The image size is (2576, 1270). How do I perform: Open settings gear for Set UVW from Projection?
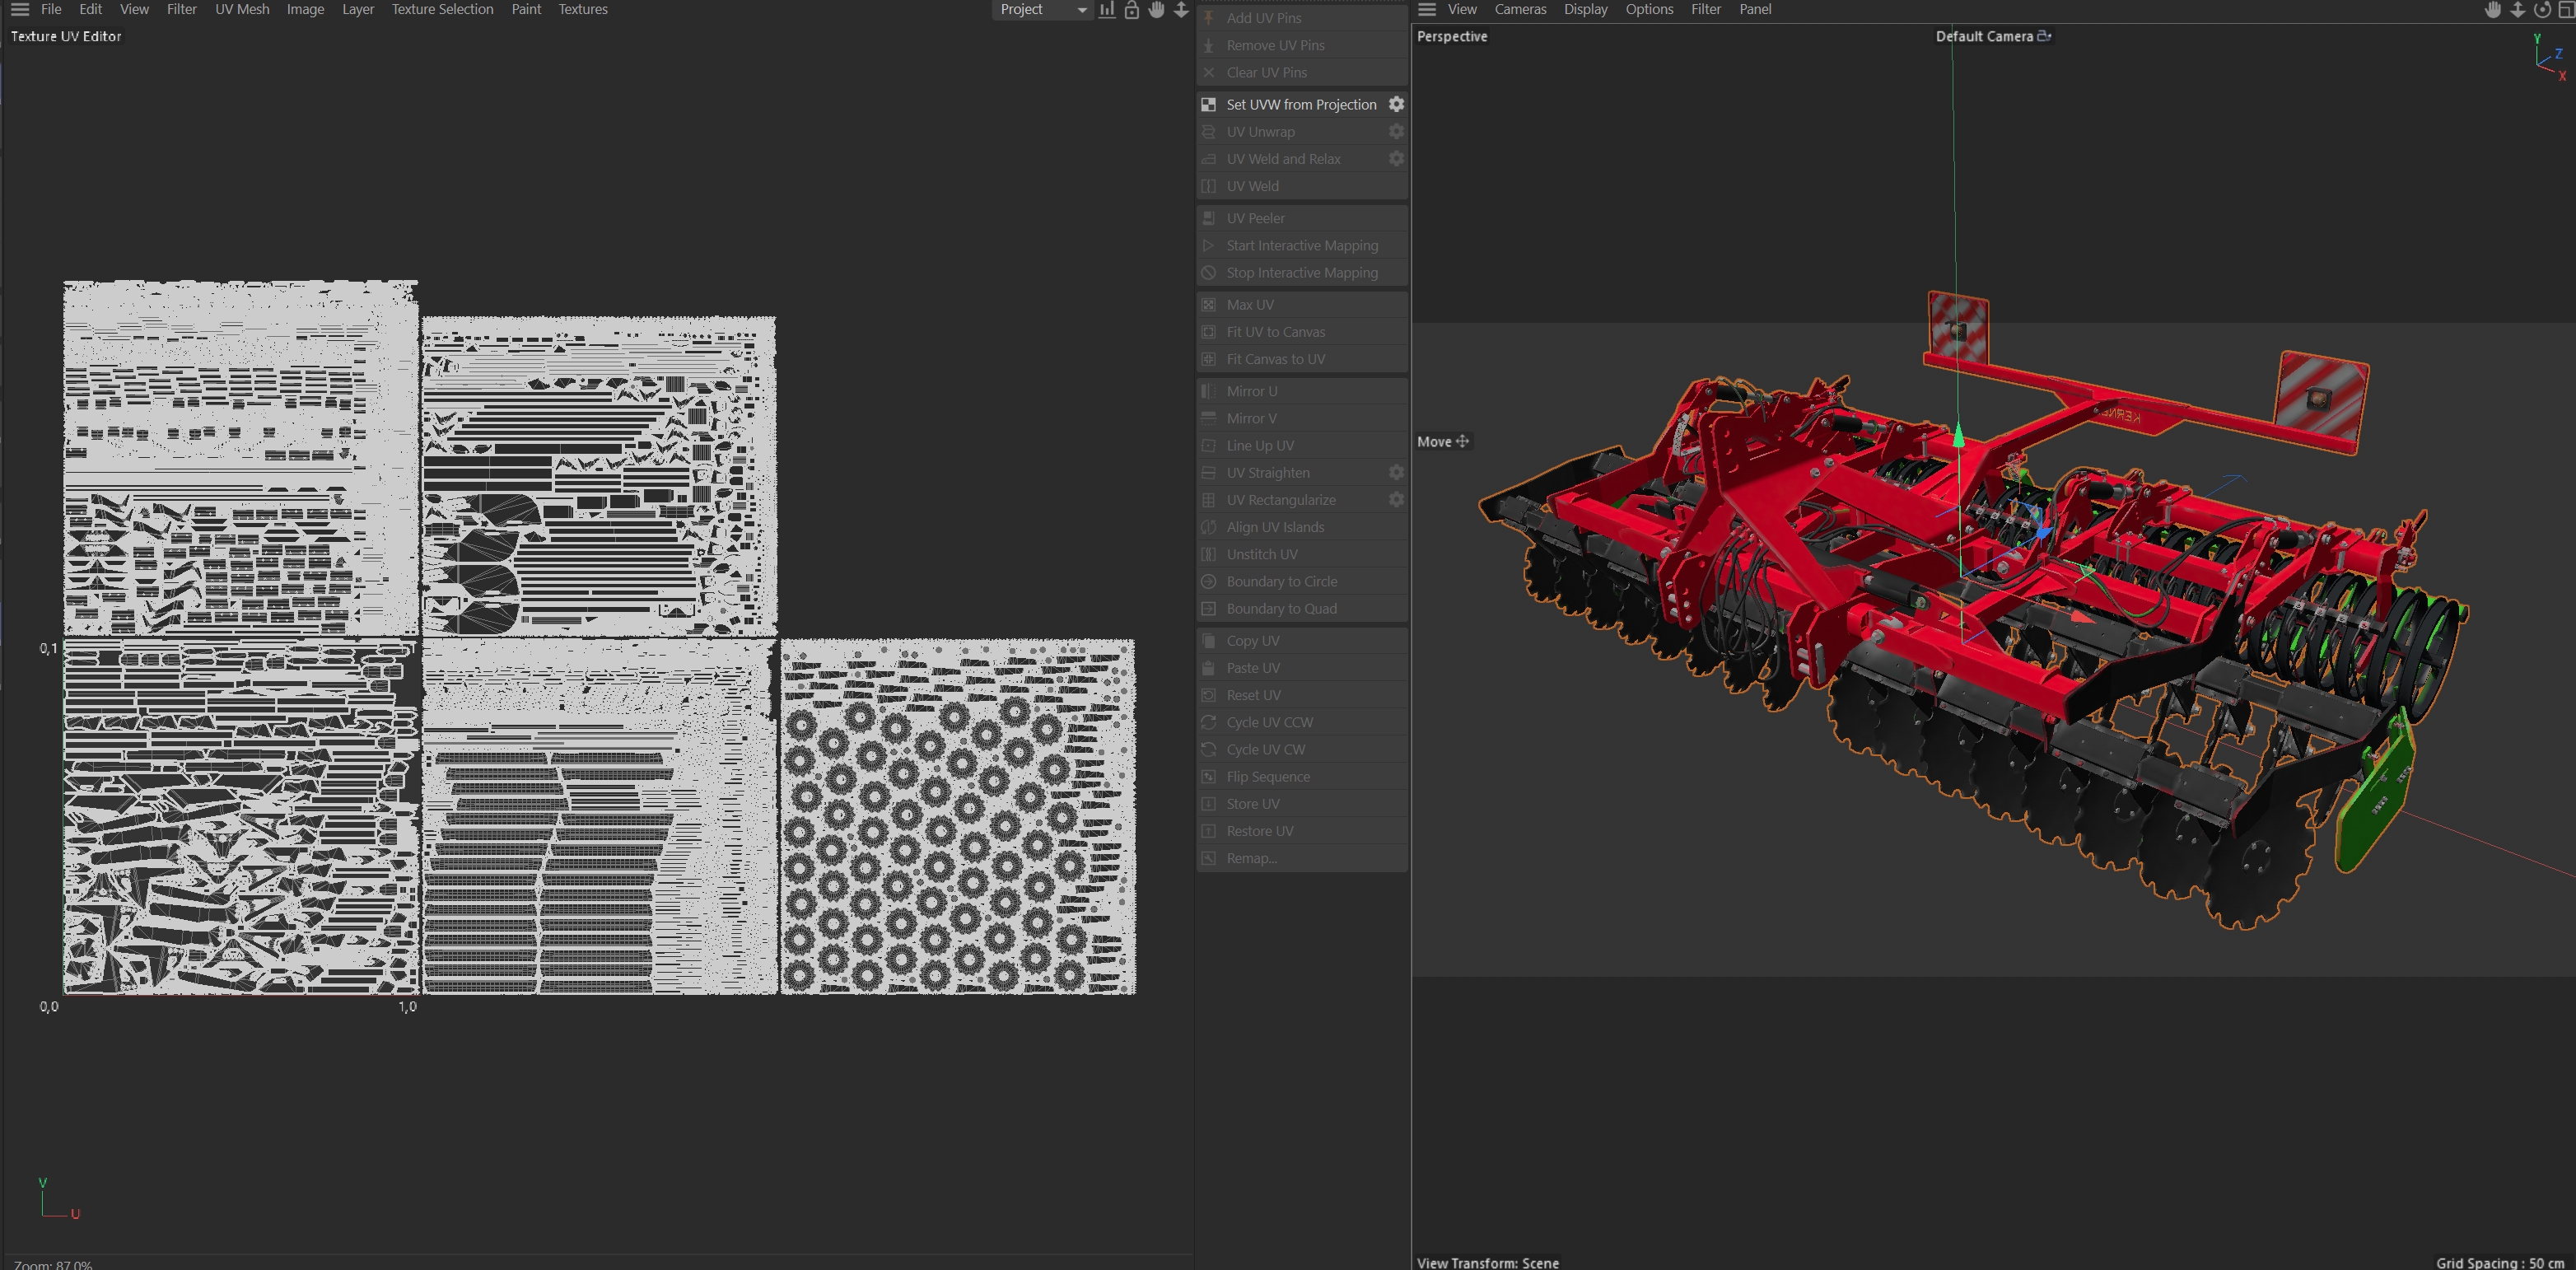click(x=1396, y=104)
